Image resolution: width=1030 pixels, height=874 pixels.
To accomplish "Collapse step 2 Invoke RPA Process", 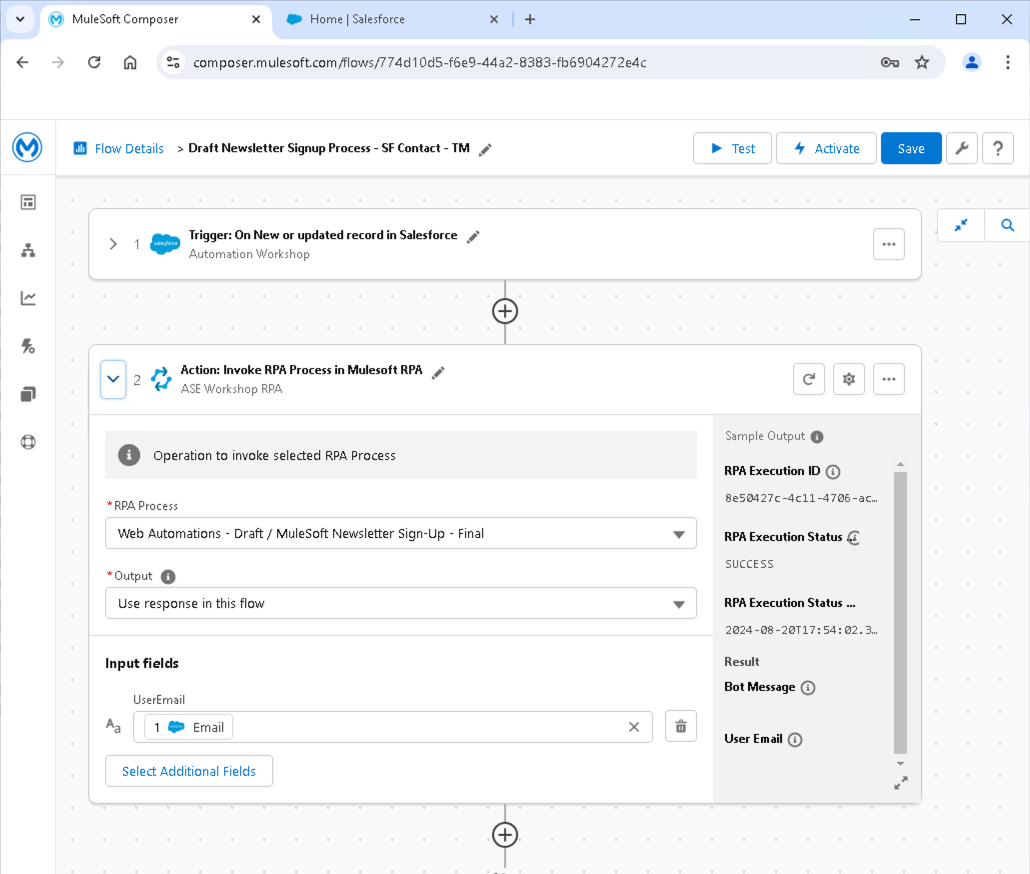I will tap(113, 380).
